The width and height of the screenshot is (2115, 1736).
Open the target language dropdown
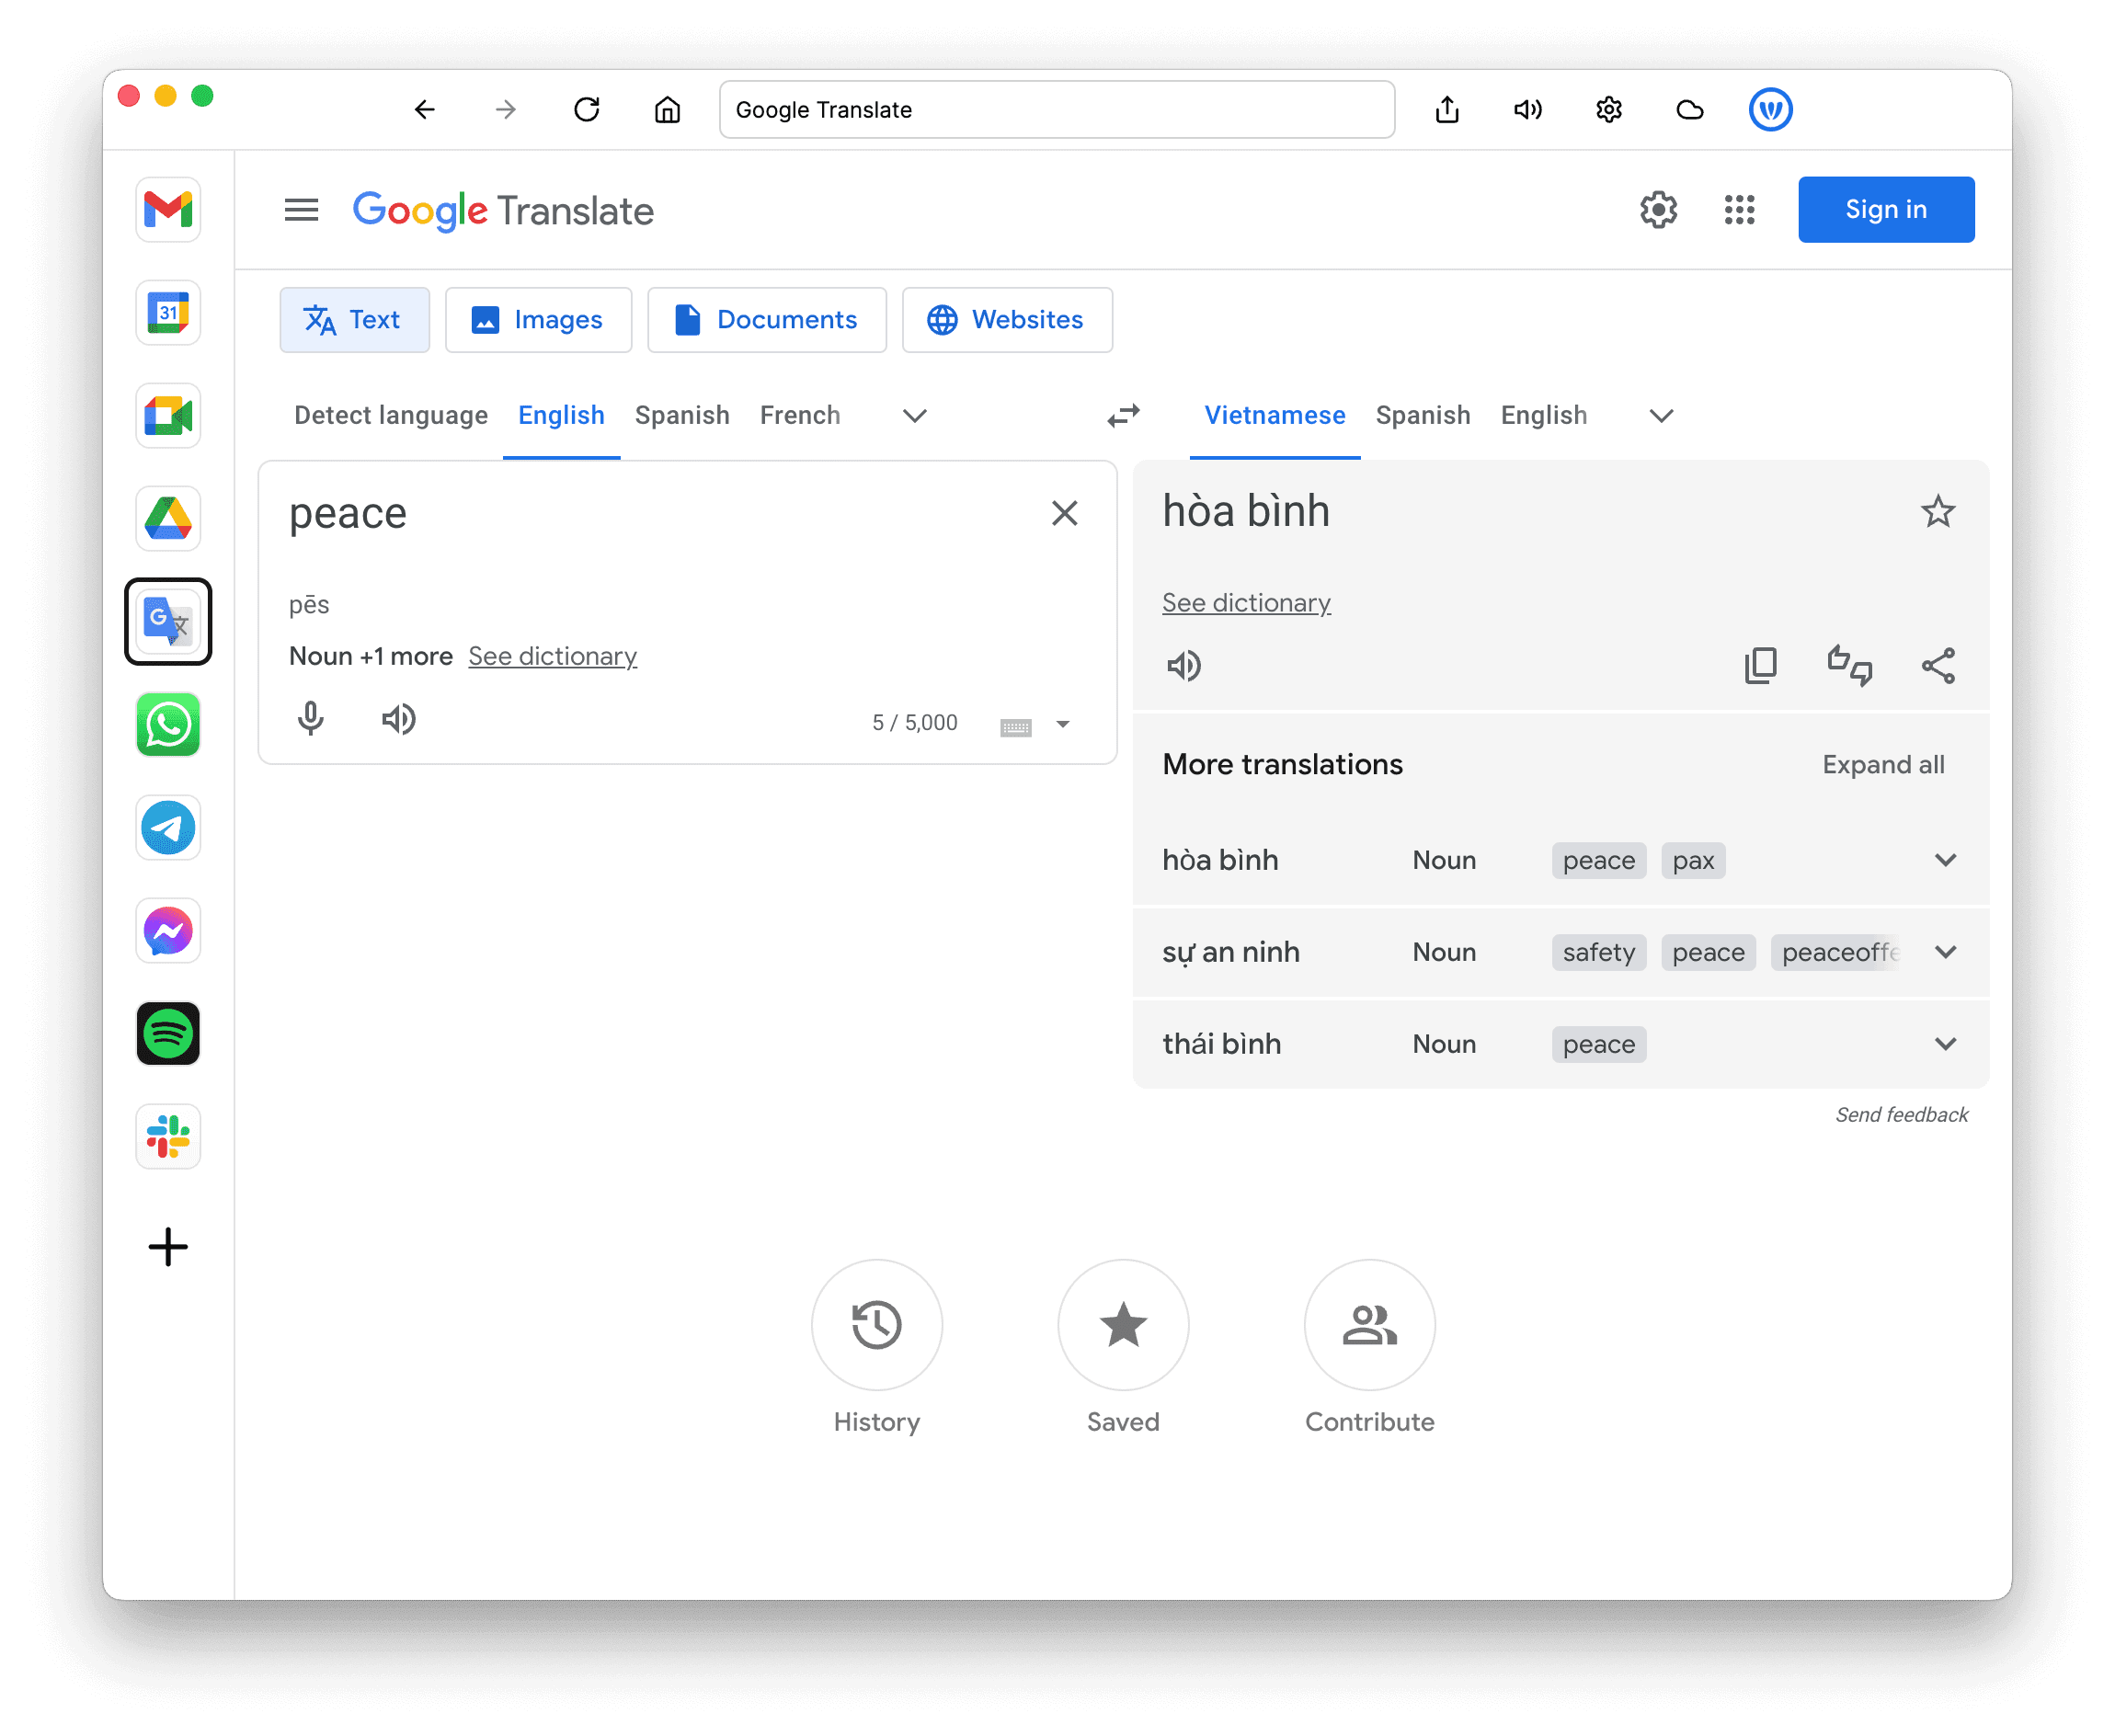(1658, 417)
